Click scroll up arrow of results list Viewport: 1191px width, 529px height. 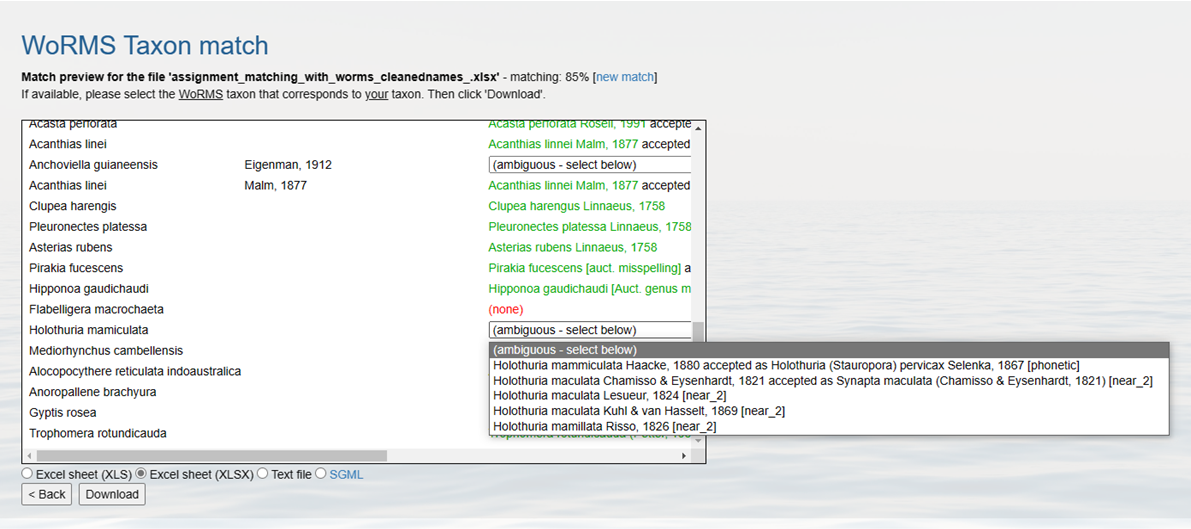tap(698, 128)
